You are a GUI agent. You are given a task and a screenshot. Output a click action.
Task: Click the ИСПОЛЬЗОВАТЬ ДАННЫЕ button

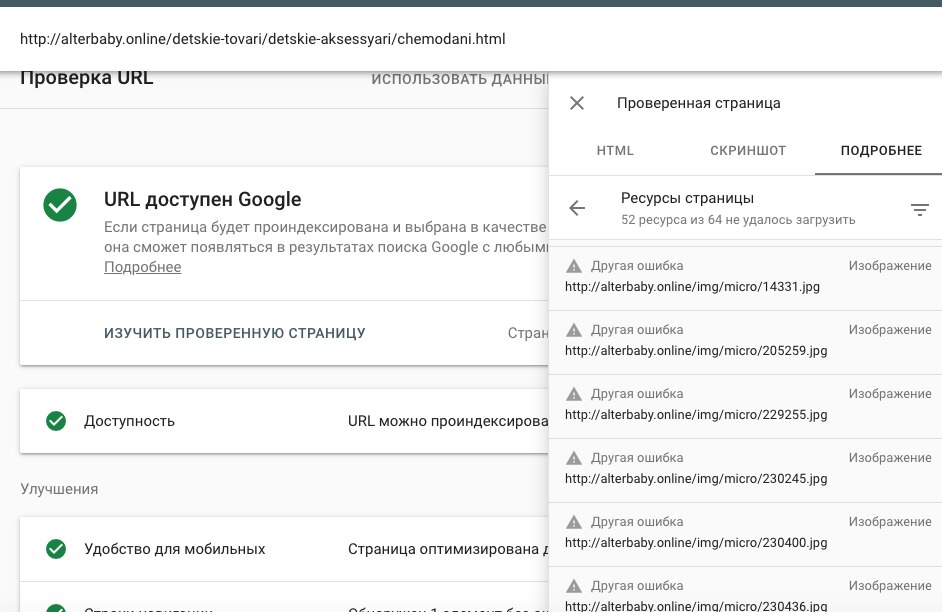pos(458,78)
